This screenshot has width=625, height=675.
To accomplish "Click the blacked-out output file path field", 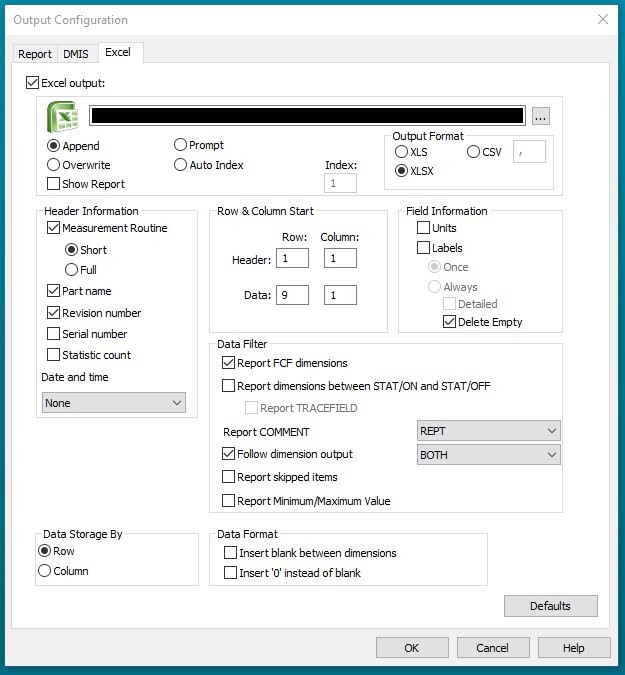I will [307, 116].
